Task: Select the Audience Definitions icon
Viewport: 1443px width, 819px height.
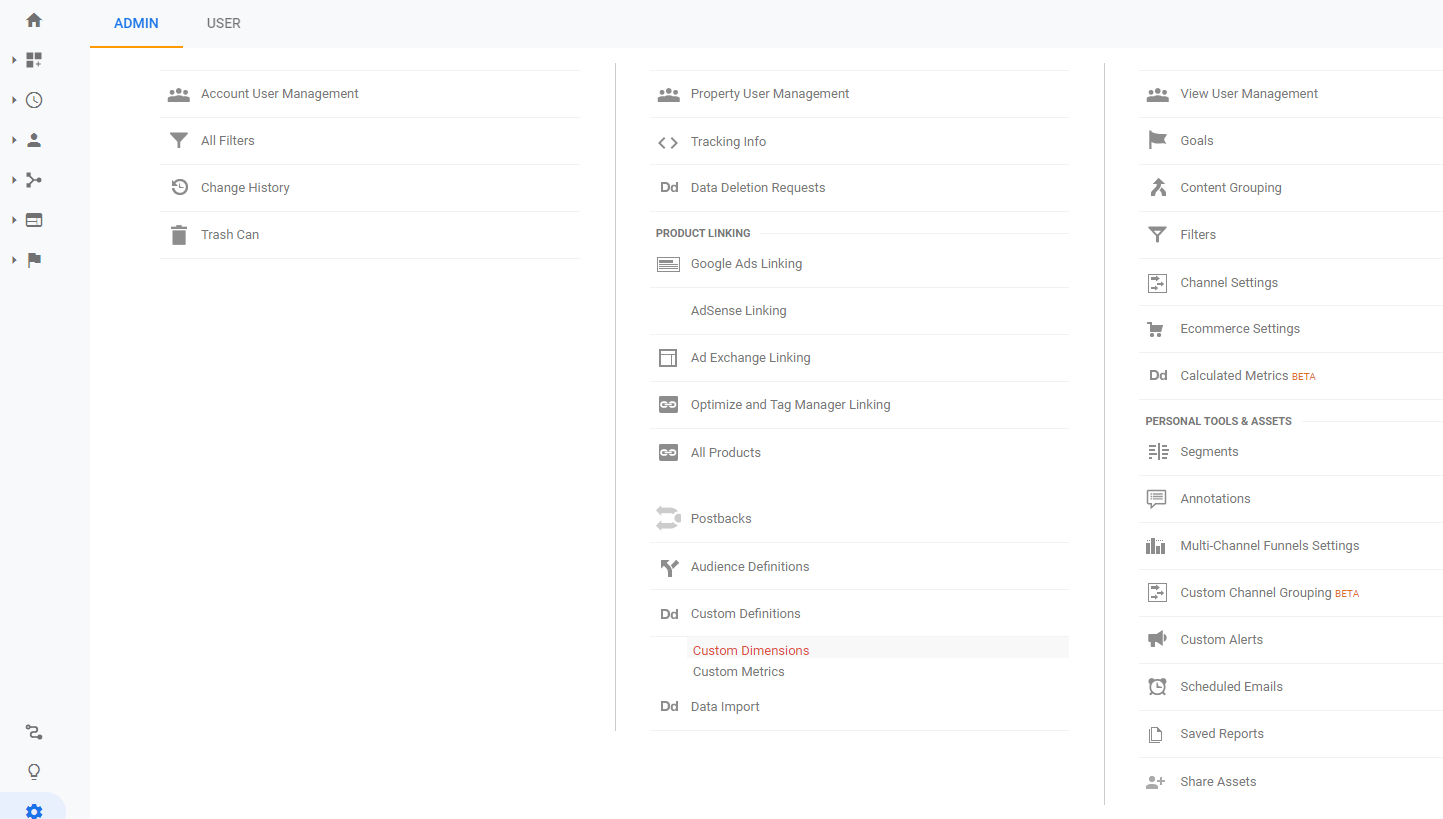Action: coord(667,566)
